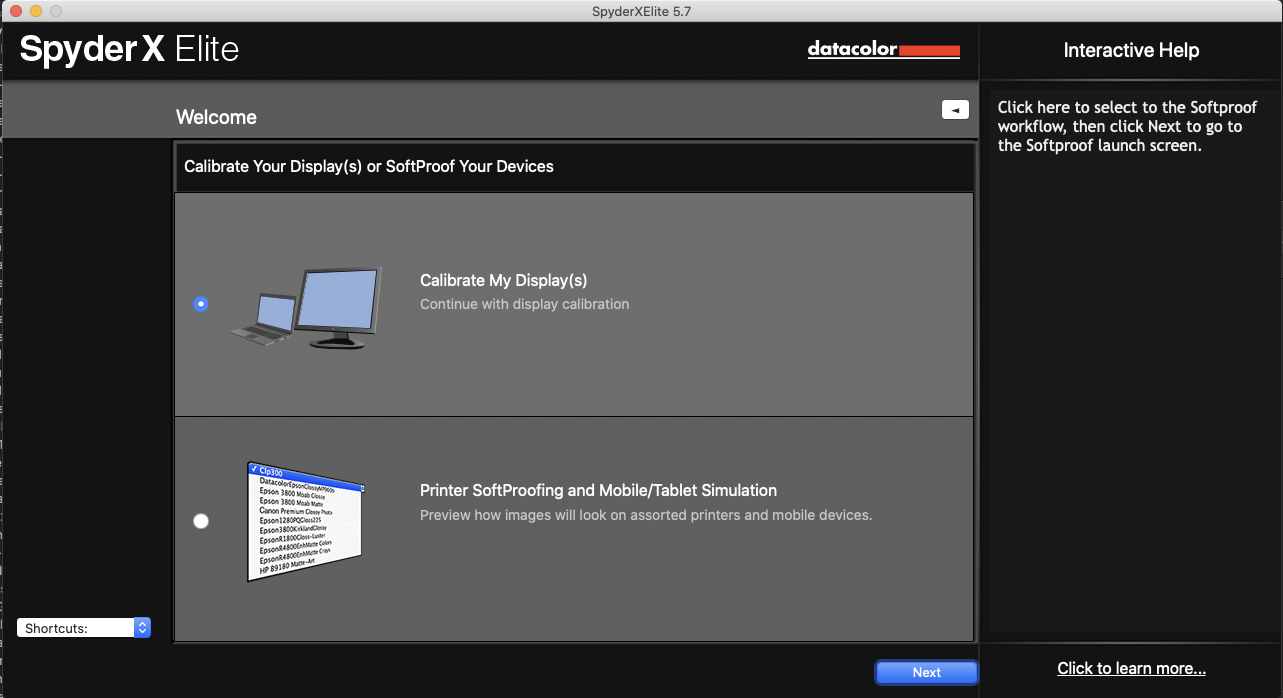
Task: Expand the Shortcuts menu list
Action: pos(84,627)
